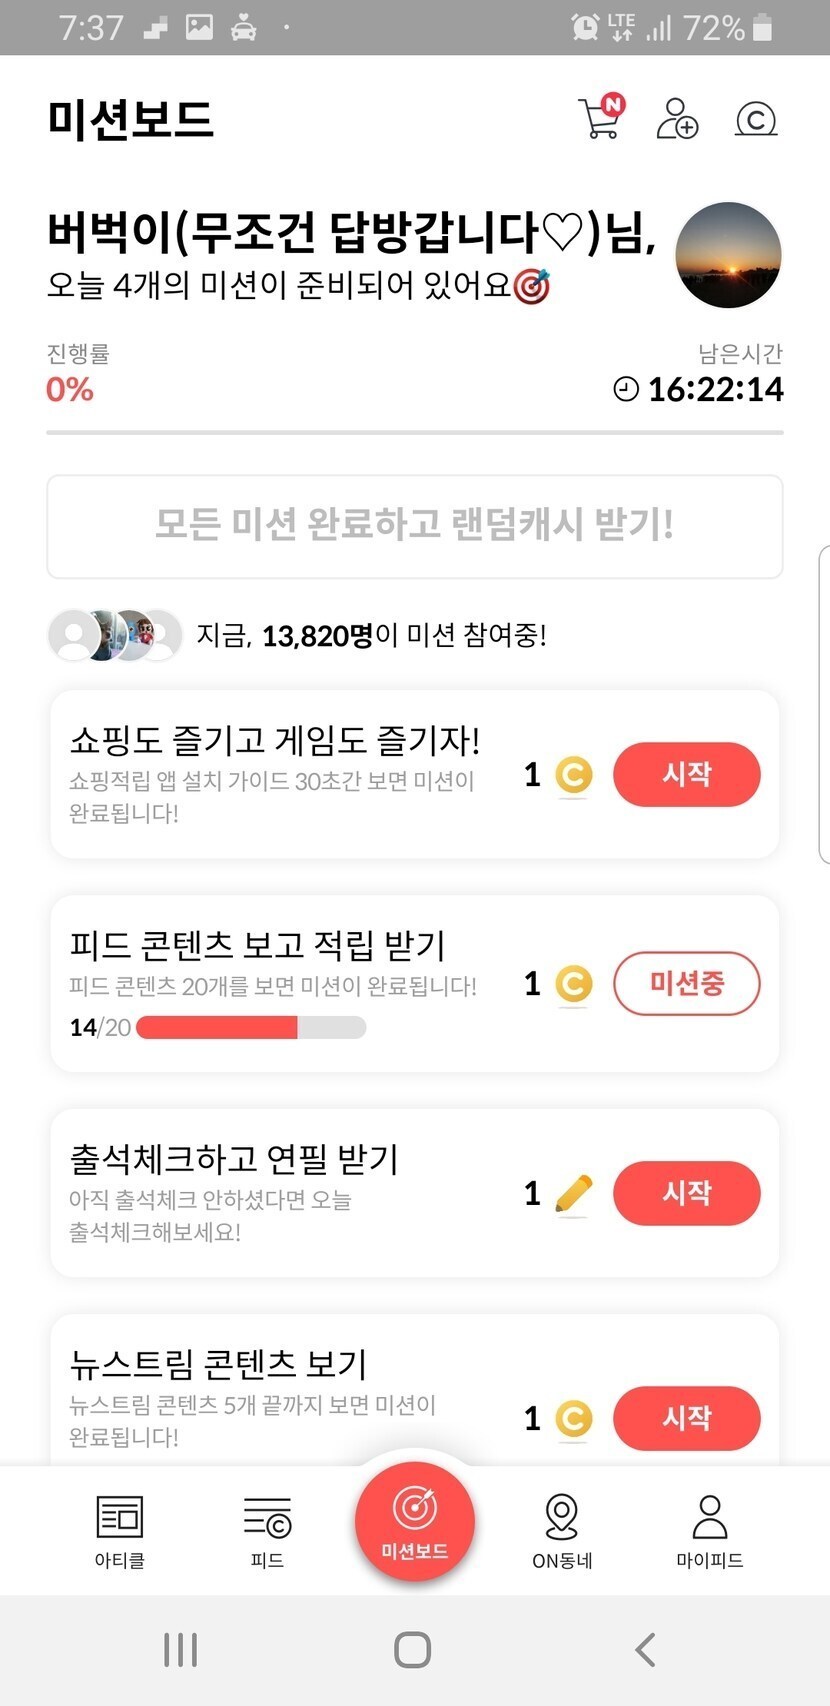Tap the participant avatars group
Screen dimensions: 830x1706
coord(115,635)
